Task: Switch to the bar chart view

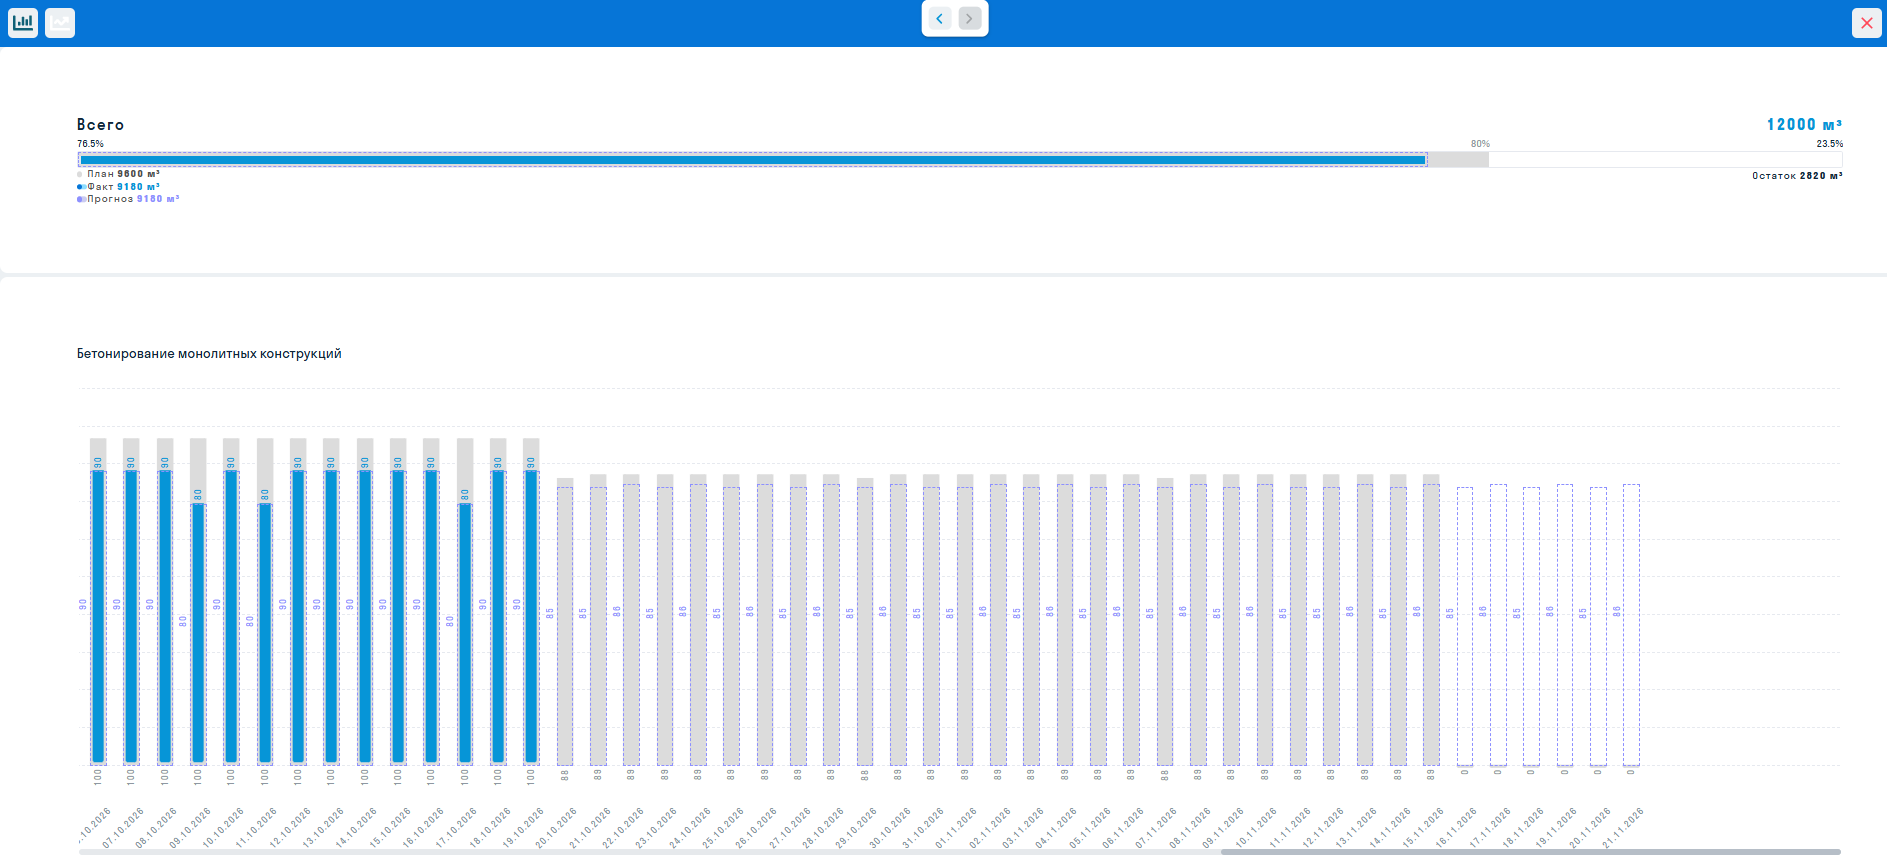Action: [23, 22]
